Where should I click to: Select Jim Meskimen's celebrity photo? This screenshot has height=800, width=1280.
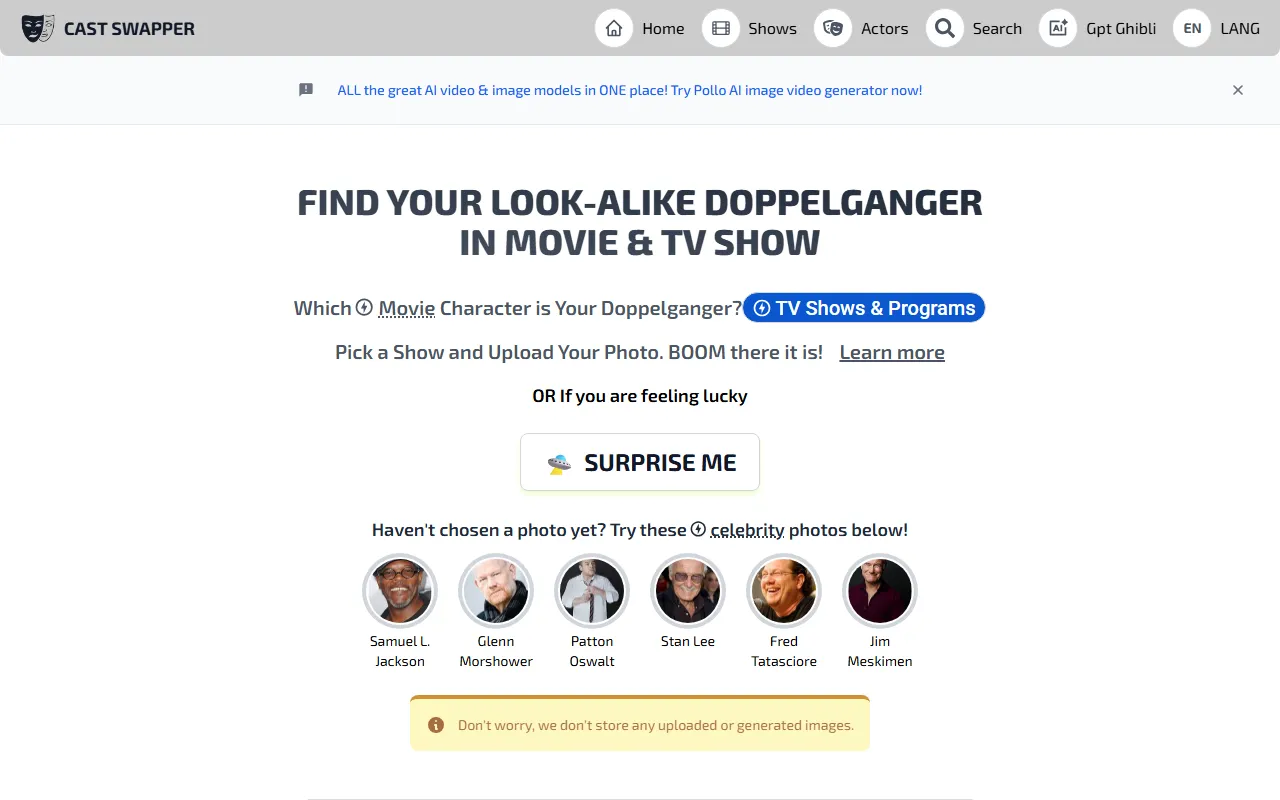880,591
